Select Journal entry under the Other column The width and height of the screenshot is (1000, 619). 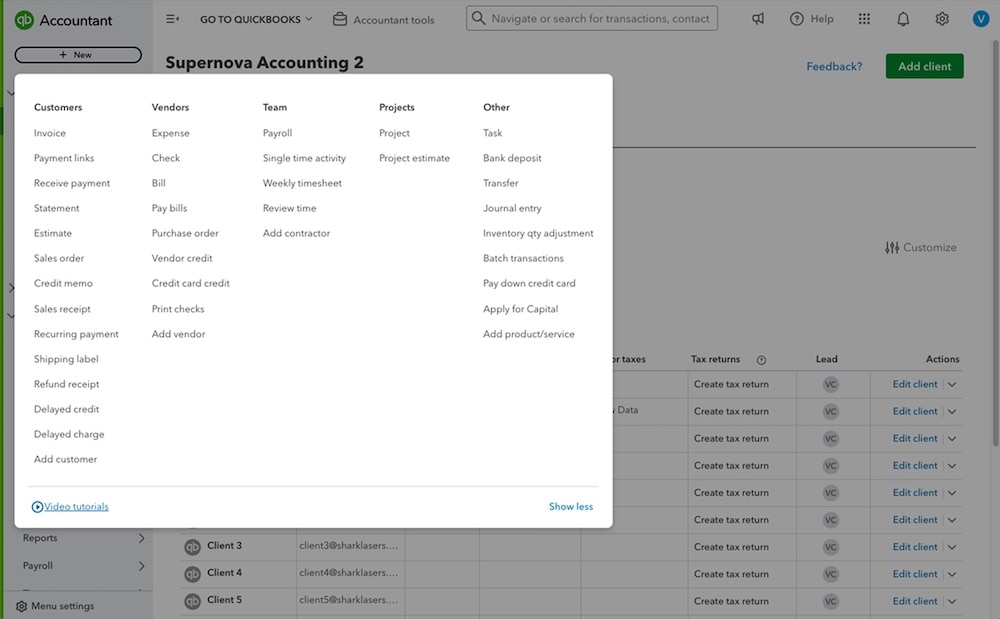click(x=512, y=207)
